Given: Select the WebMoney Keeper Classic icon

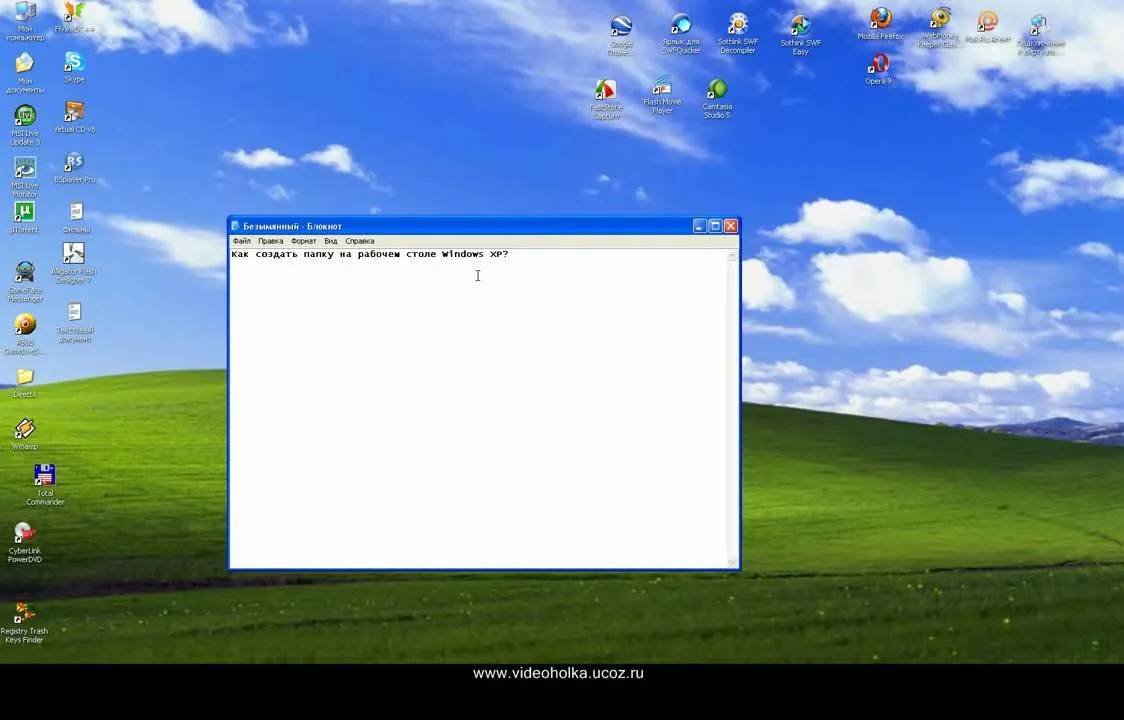Looking at the screenshot, I should tap(939, 28).
